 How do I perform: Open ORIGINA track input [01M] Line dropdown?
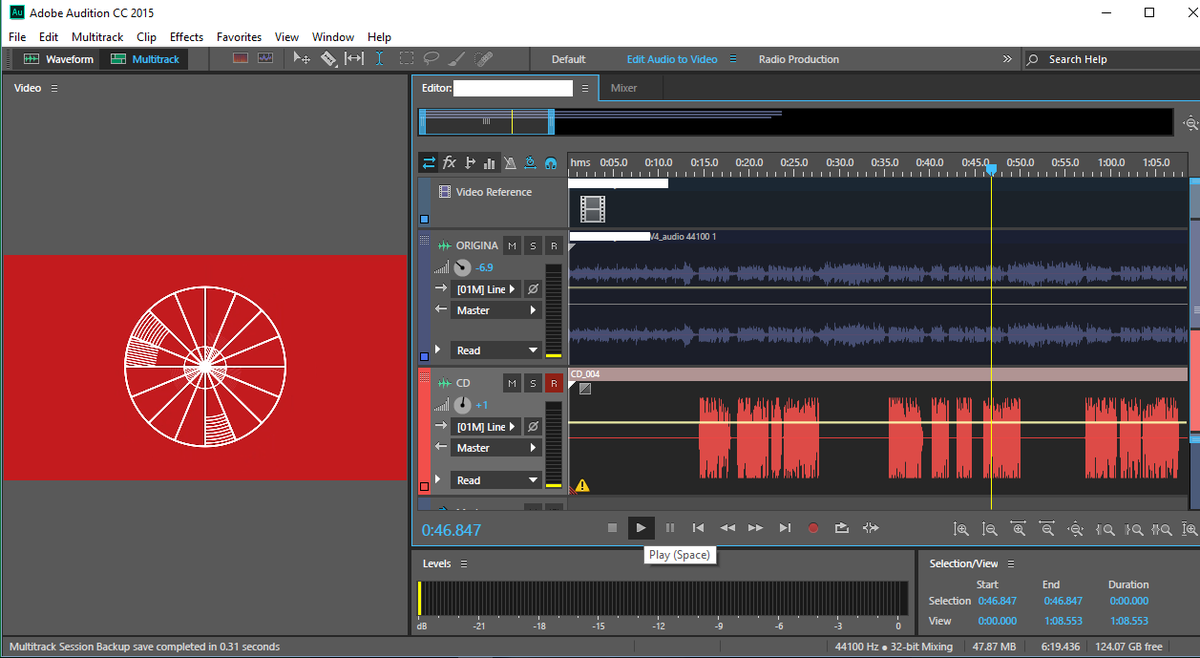487,289
